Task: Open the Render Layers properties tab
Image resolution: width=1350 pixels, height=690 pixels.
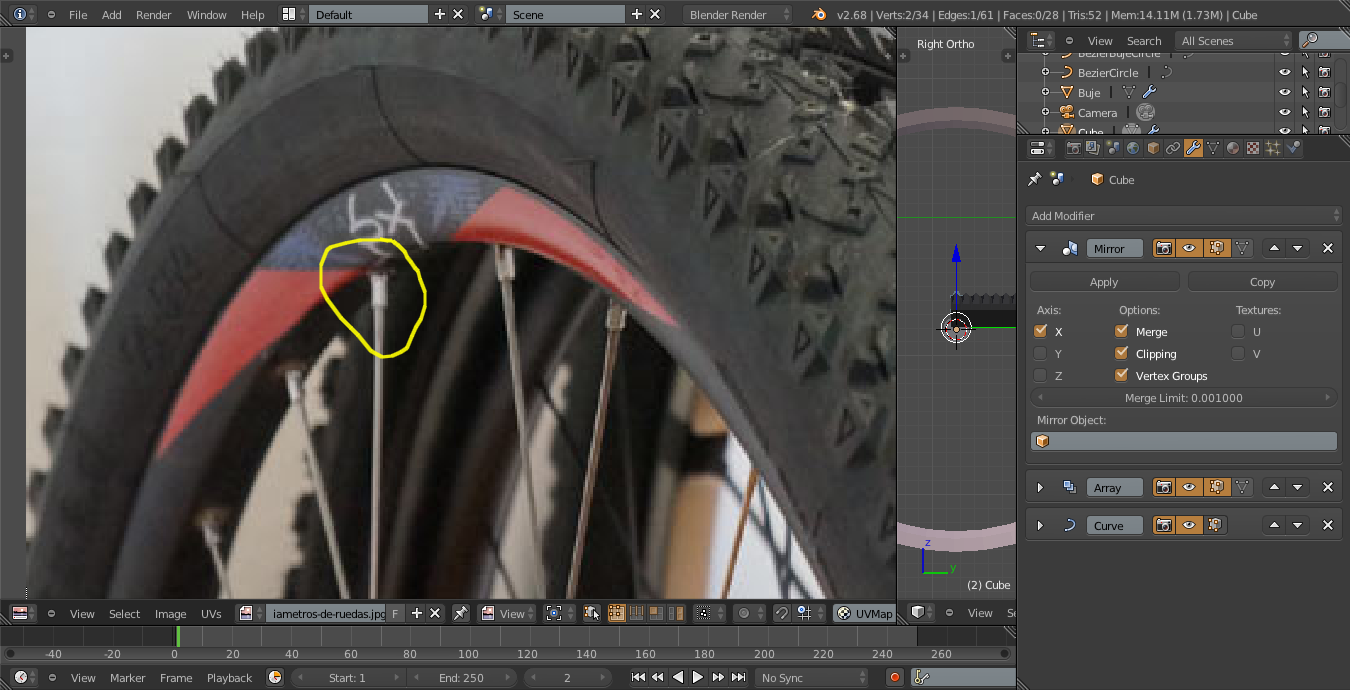Action: tap(1093, 148)
